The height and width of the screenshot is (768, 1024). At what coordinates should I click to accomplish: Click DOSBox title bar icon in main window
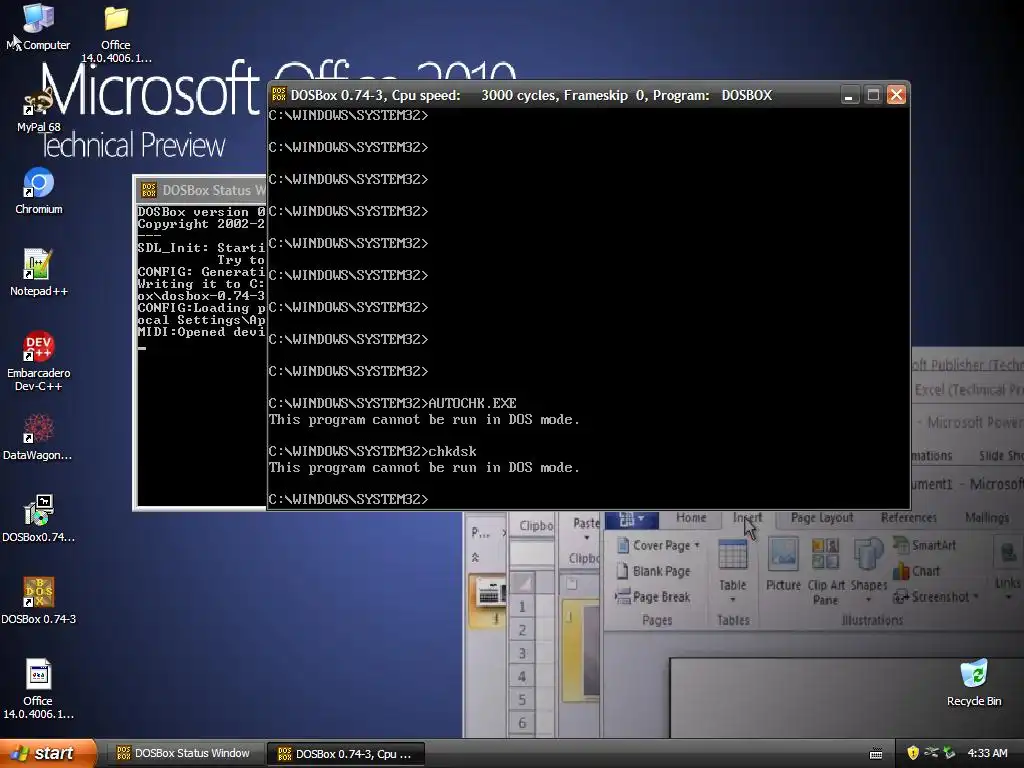click(279, 95)
